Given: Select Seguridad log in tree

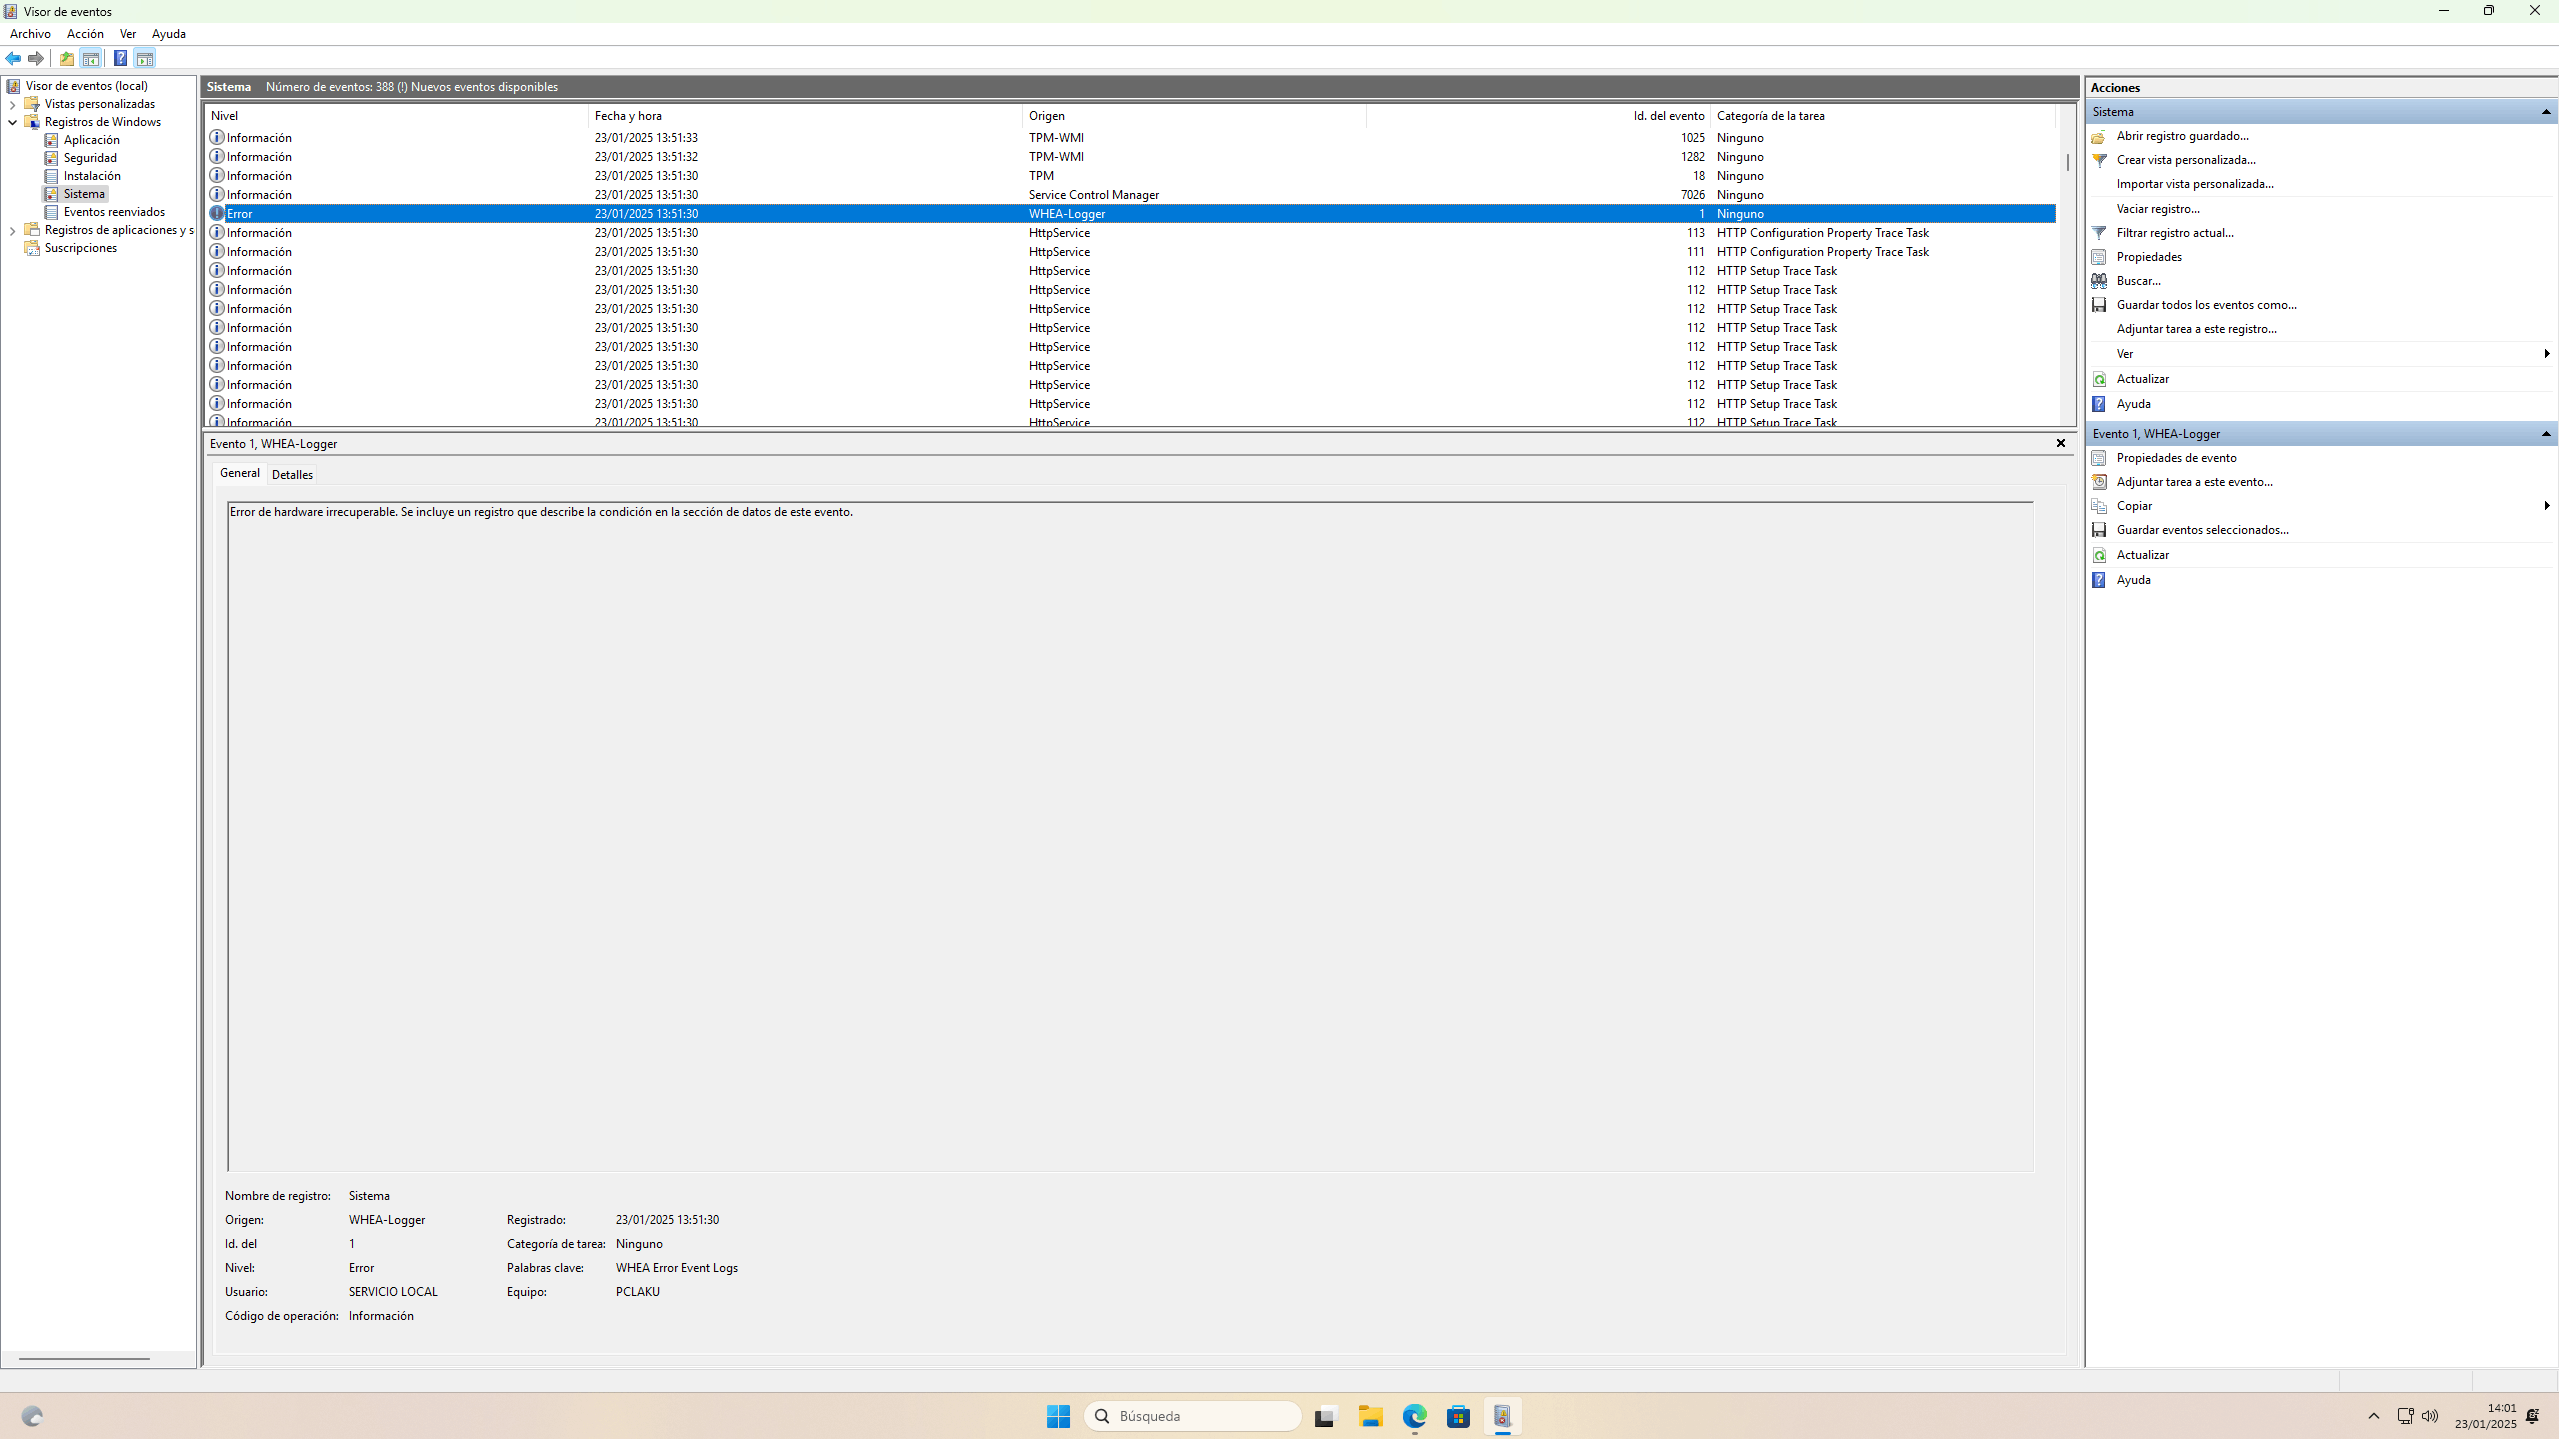Looking at the screenshot, I should point(90,158).
